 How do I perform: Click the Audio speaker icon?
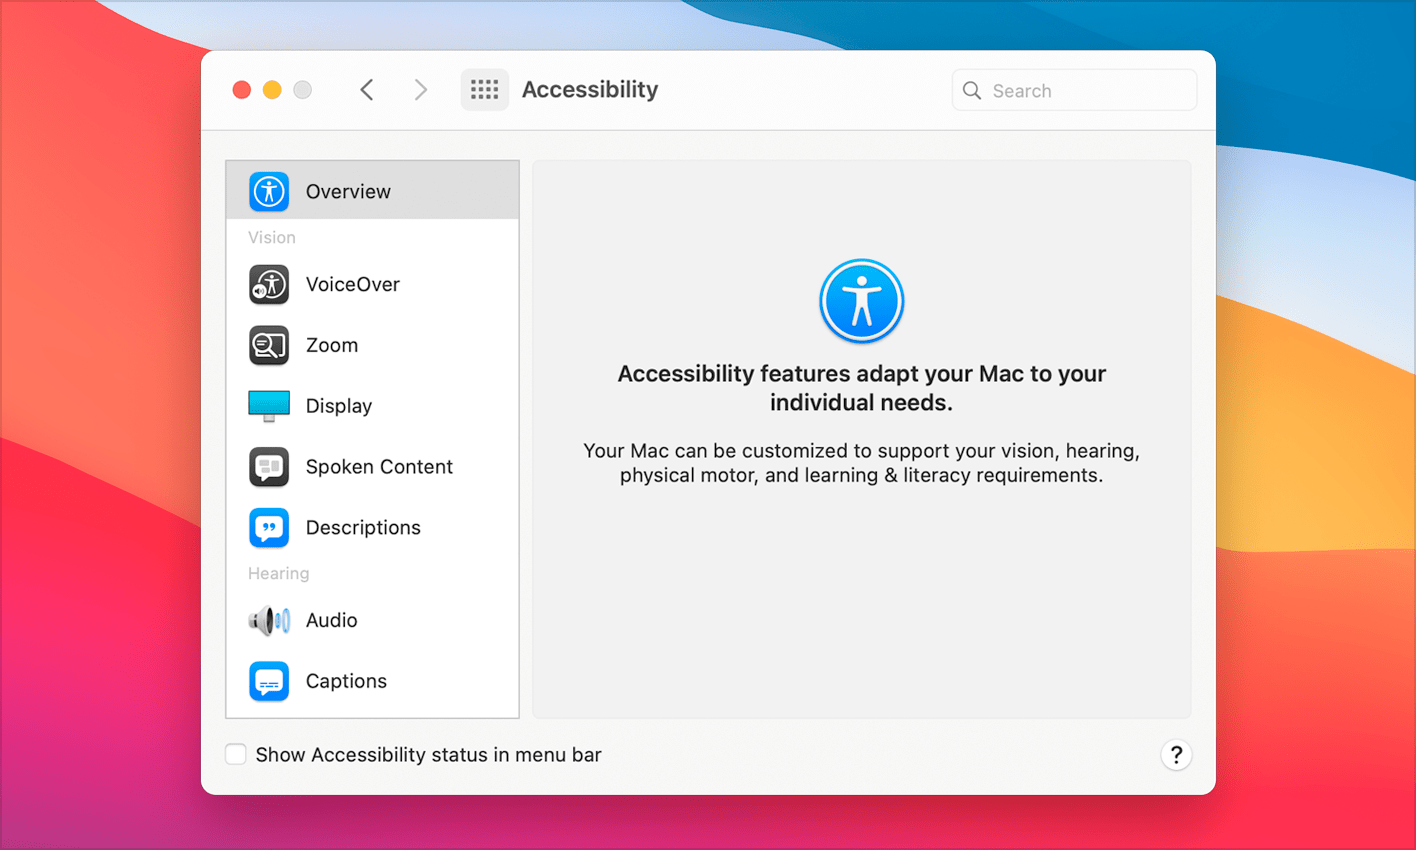[x=269, y=621]
